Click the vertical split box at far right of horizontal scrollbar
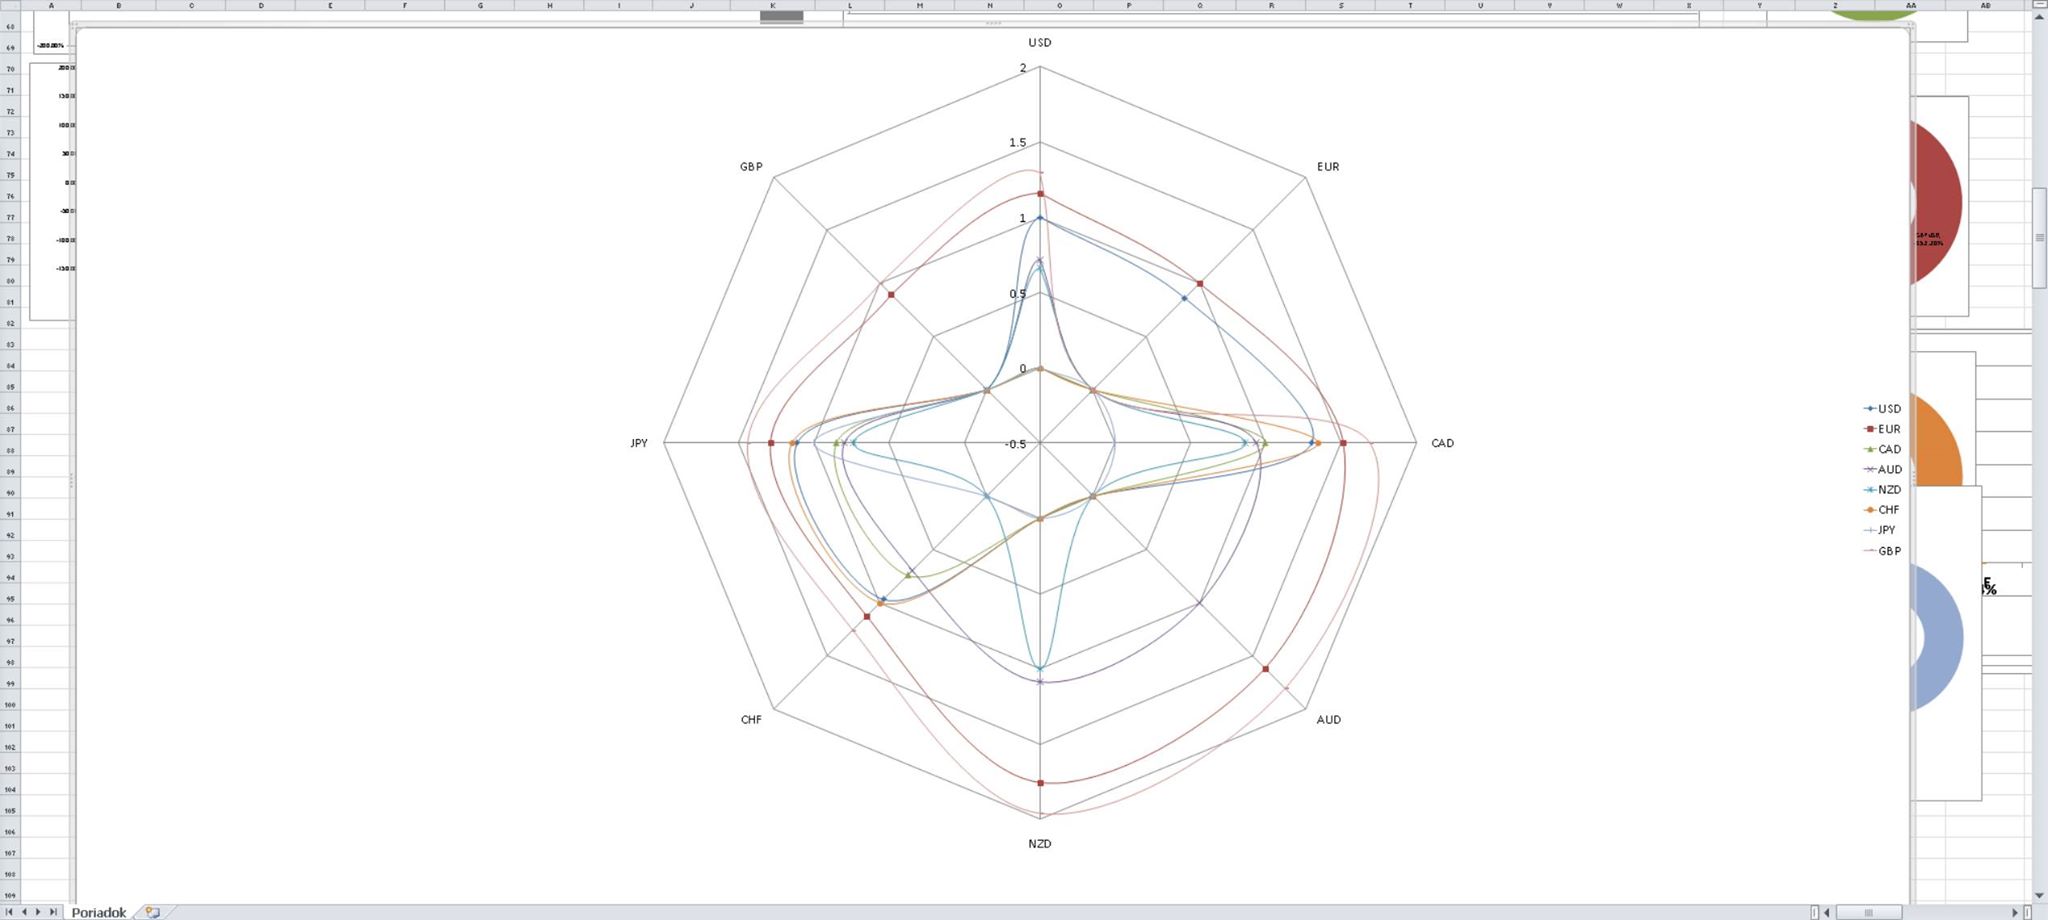Viewport: 2048px width, 920px height. pyautogui.click(x=2027, y=912)
